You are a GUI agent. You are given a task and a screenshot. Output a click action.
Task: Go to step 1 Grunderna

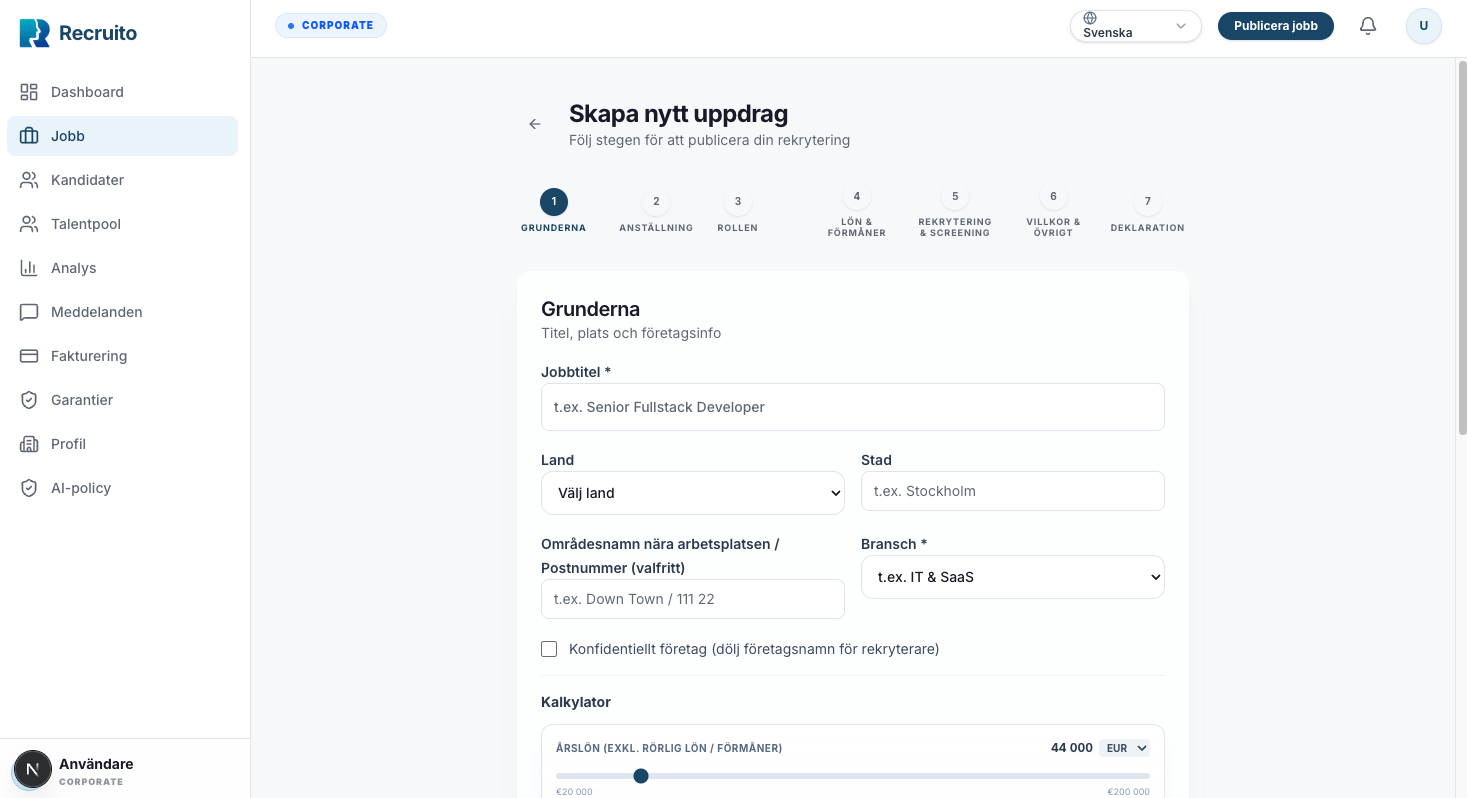pos(553,212)
